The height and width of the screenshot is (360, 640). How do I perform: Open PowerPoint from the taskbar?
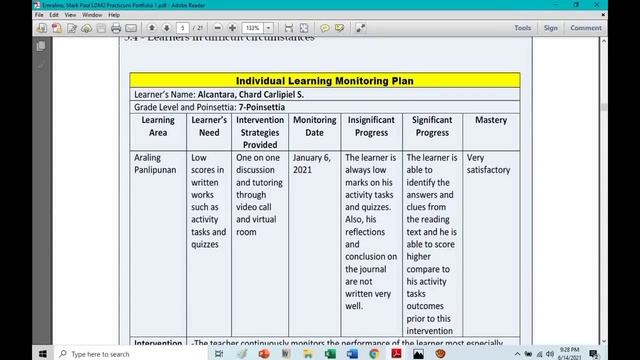pyautogui.click(x=264, y=354)
